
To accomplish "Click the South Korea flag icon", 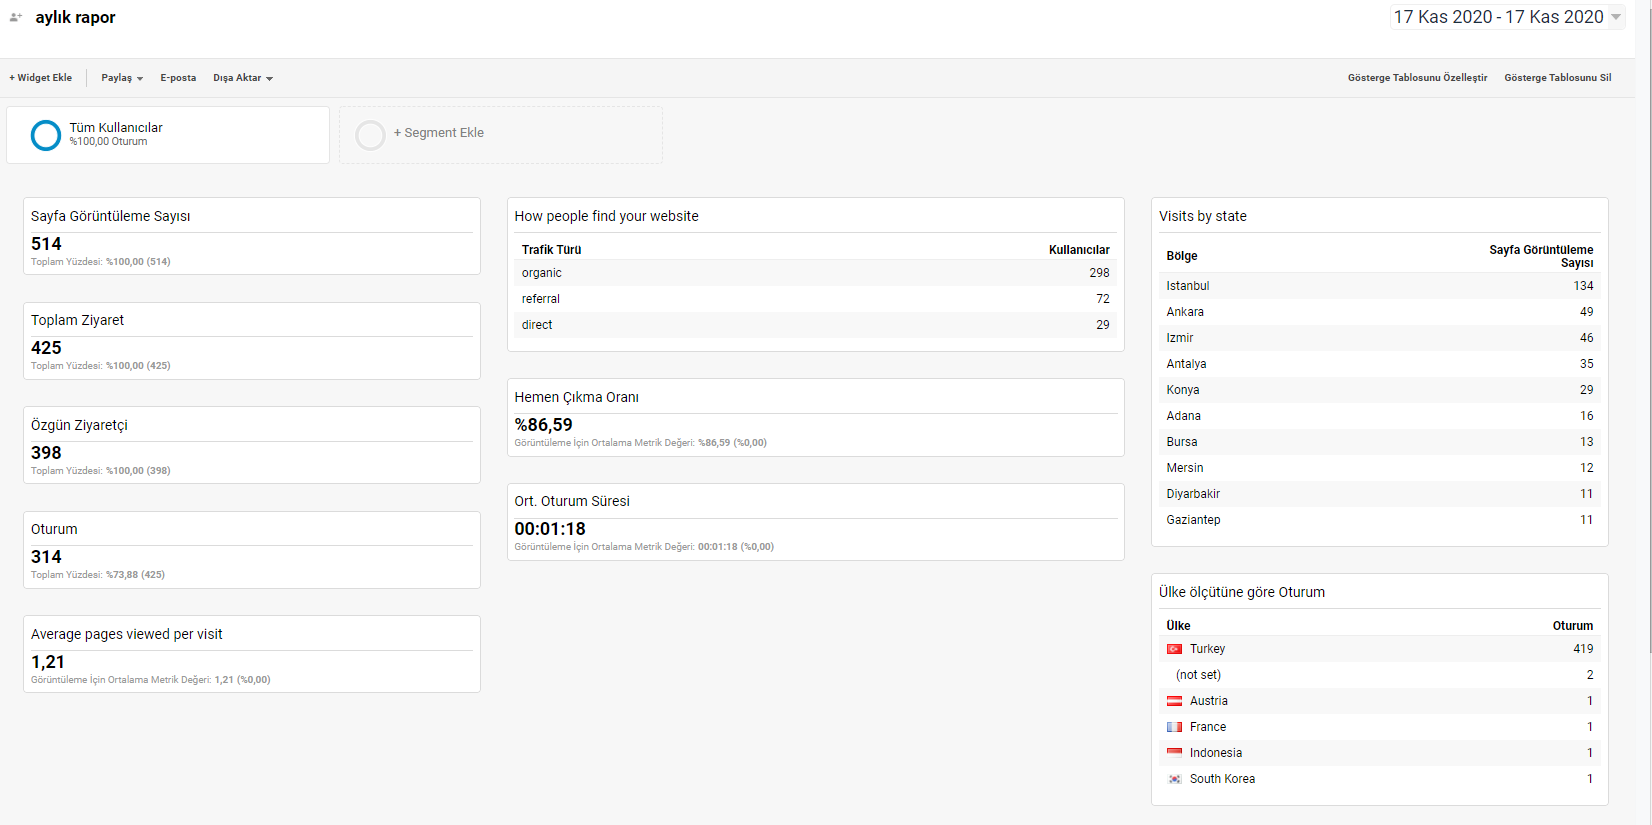I will click(1174, 779).
